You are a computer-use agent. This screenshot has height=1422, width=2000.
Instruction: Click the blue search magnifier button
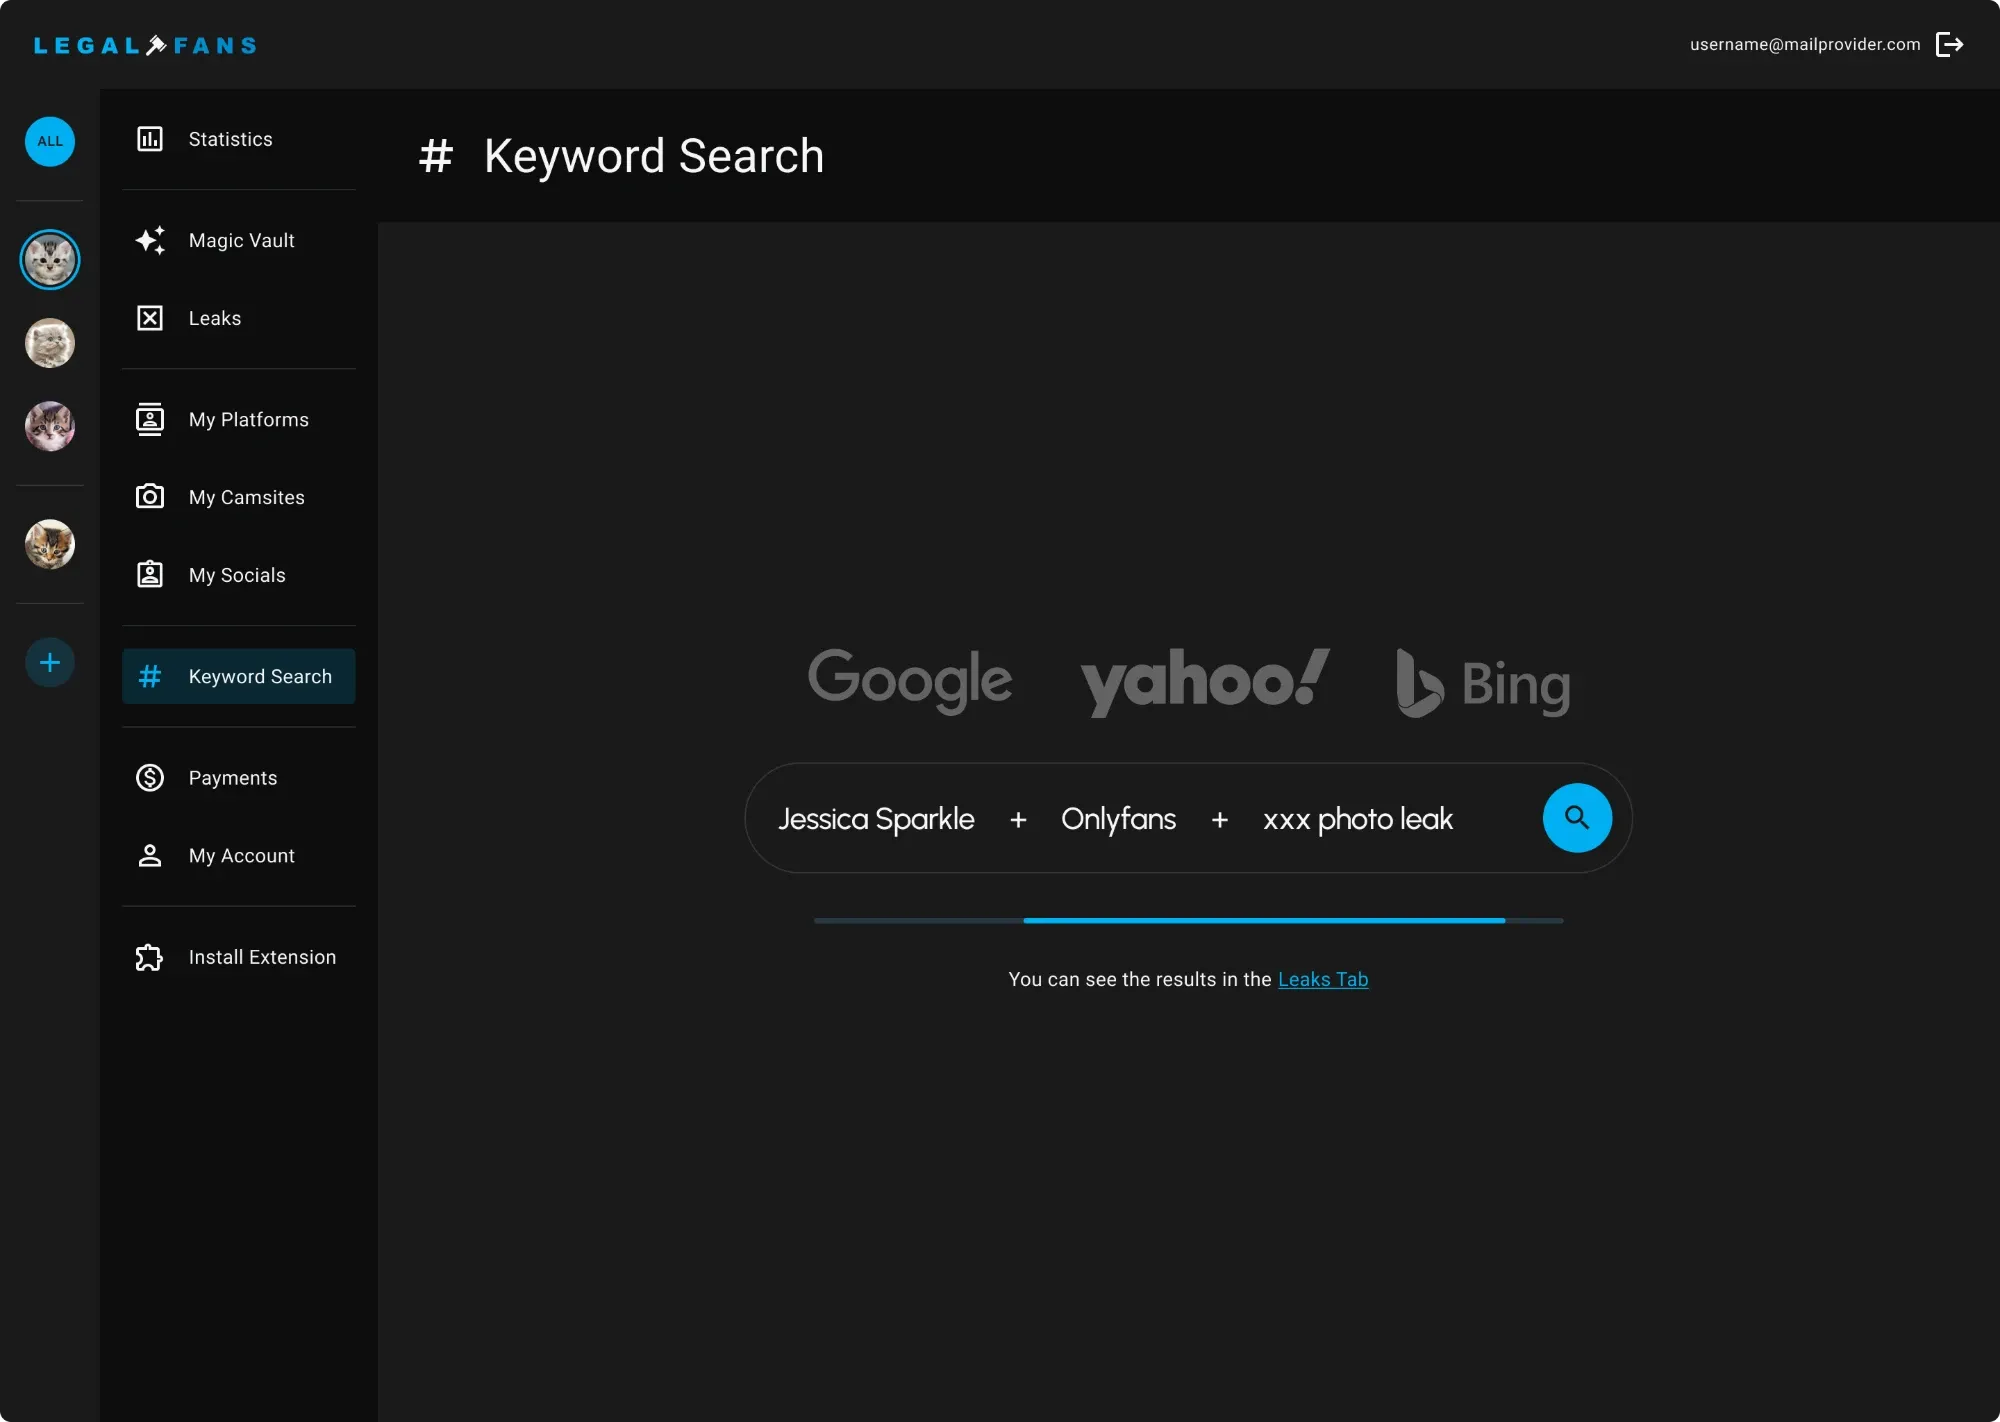(1577, 817)
